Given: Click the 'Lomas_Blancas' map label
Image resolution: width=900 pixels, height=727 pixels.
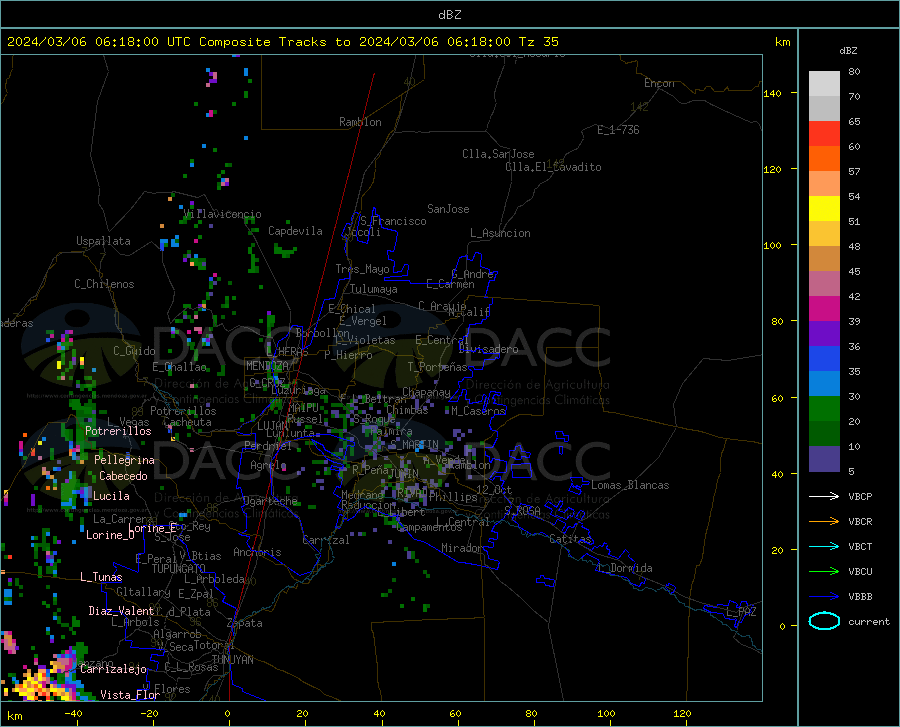Looking at the screenshot, I should [630, 485].
